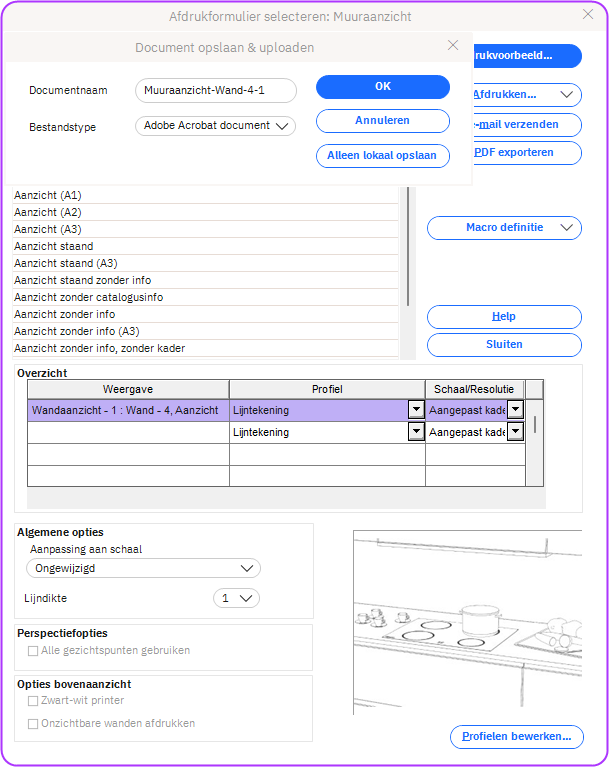Open Profiel arrow in first Lijntekening row

pos(415,410)
